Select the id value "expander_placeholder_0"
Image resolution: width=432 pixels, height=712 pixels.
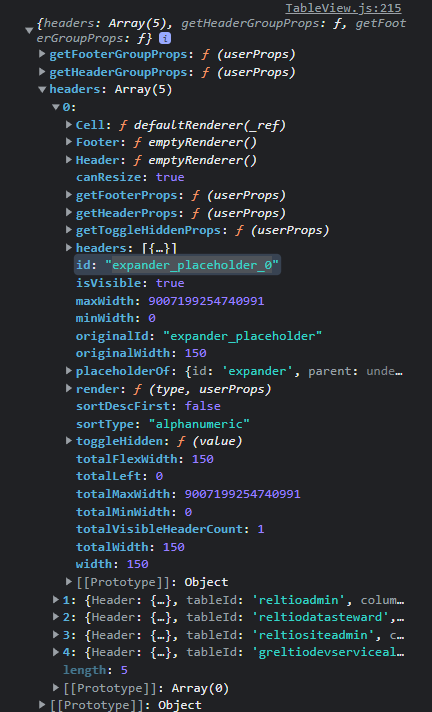click(x=192, y=265)
